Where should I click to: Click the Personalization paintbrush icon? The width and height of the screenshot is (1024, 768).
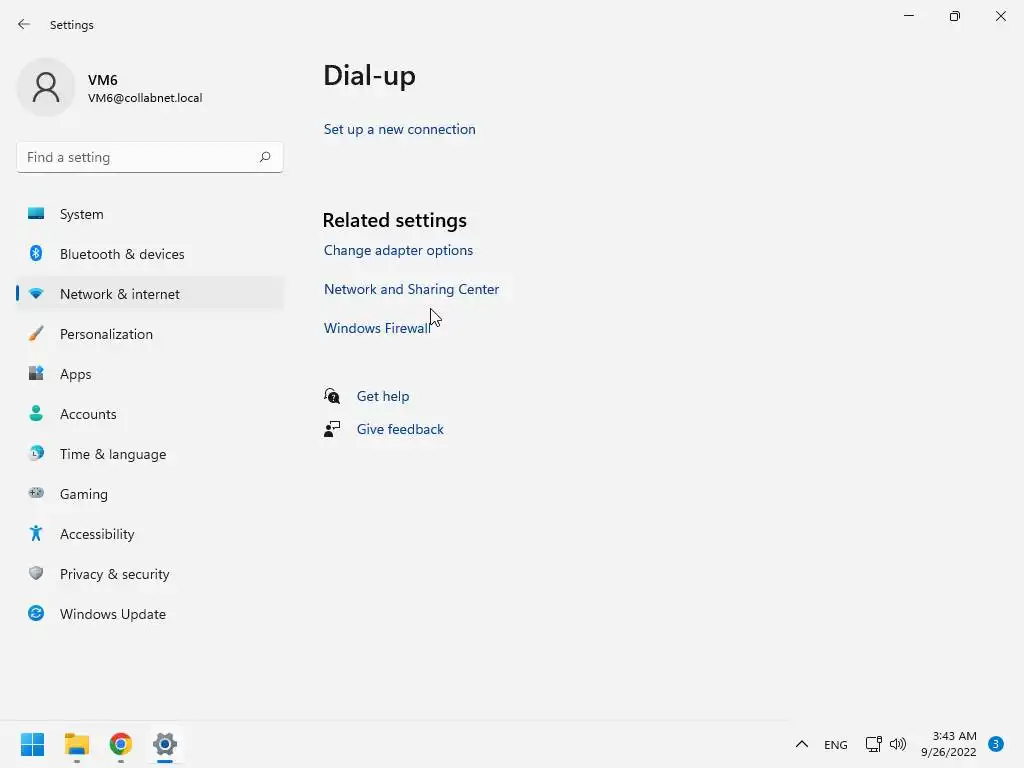click(x=36, y=334)
